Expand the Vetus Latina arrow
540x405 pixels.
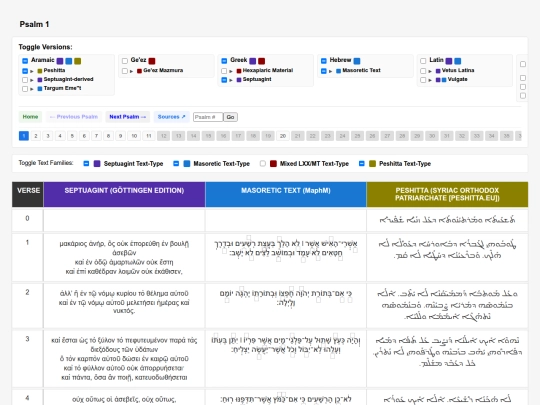(430, 71)
